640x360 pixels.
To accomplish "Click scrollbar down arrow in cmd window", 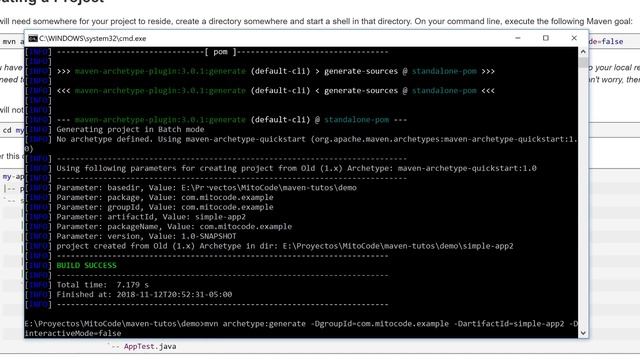I will point(583,333).
